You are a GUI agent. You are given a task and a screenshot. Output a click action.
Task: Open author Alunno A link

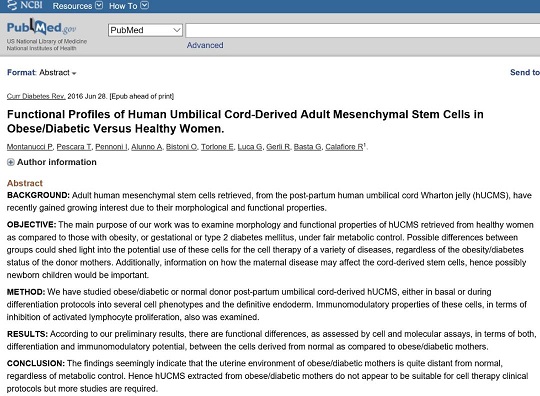[146, 147]
